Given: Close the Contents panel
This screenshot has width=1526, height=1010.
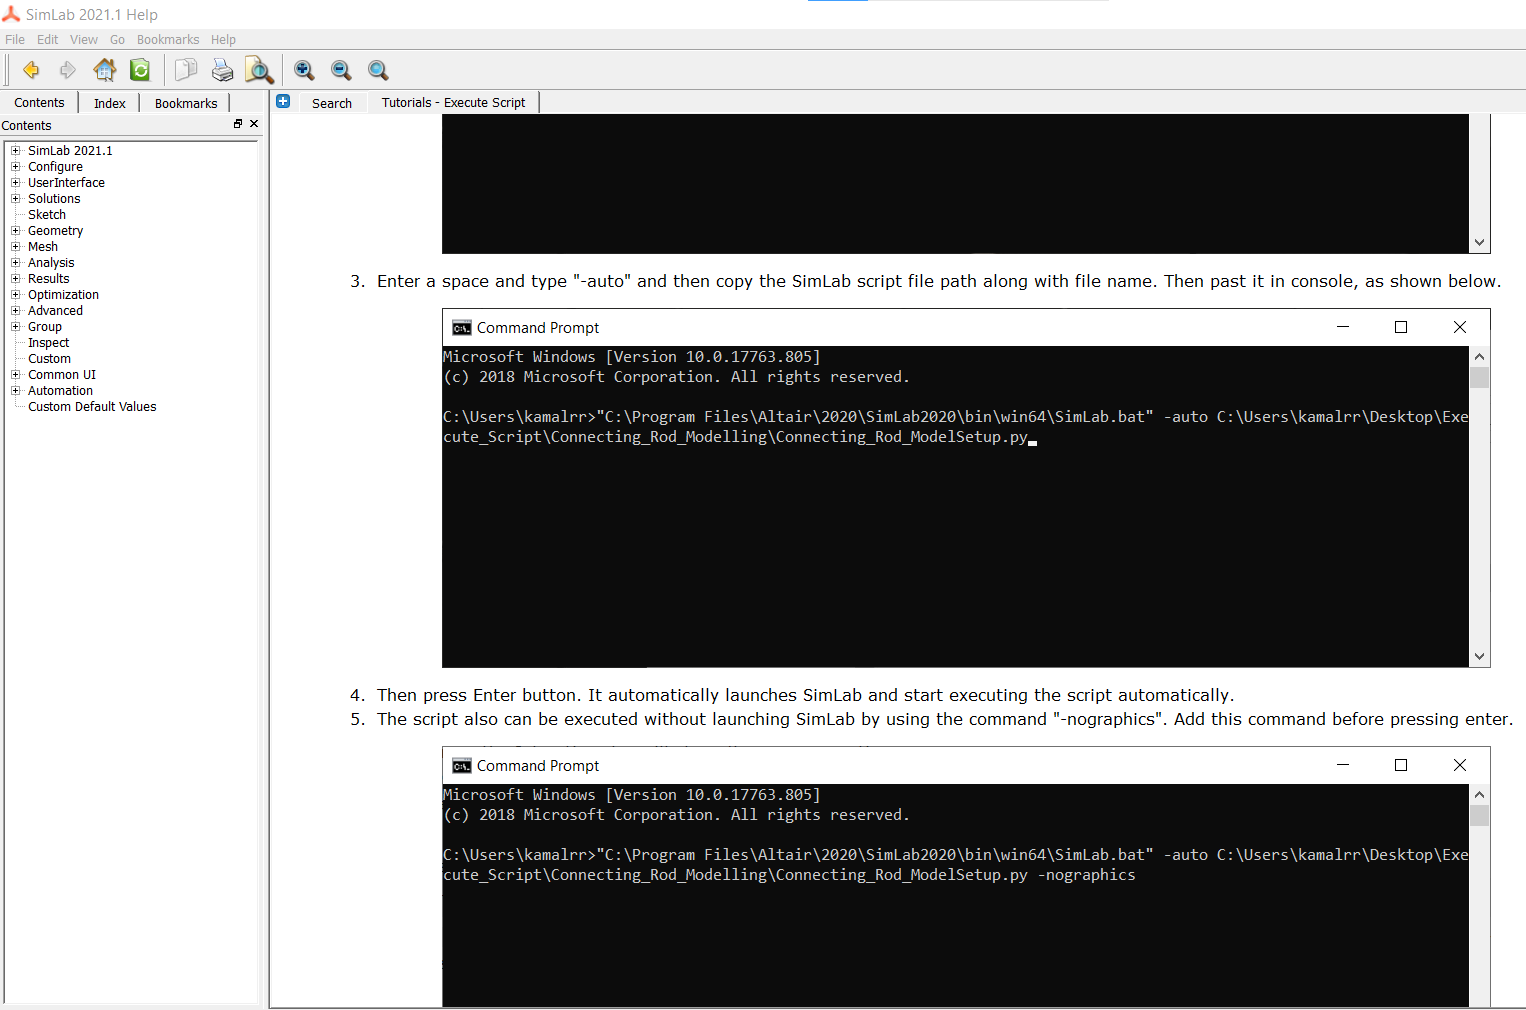Looking at the screenshot, I should pyautogui.click(x=254, y=124).
